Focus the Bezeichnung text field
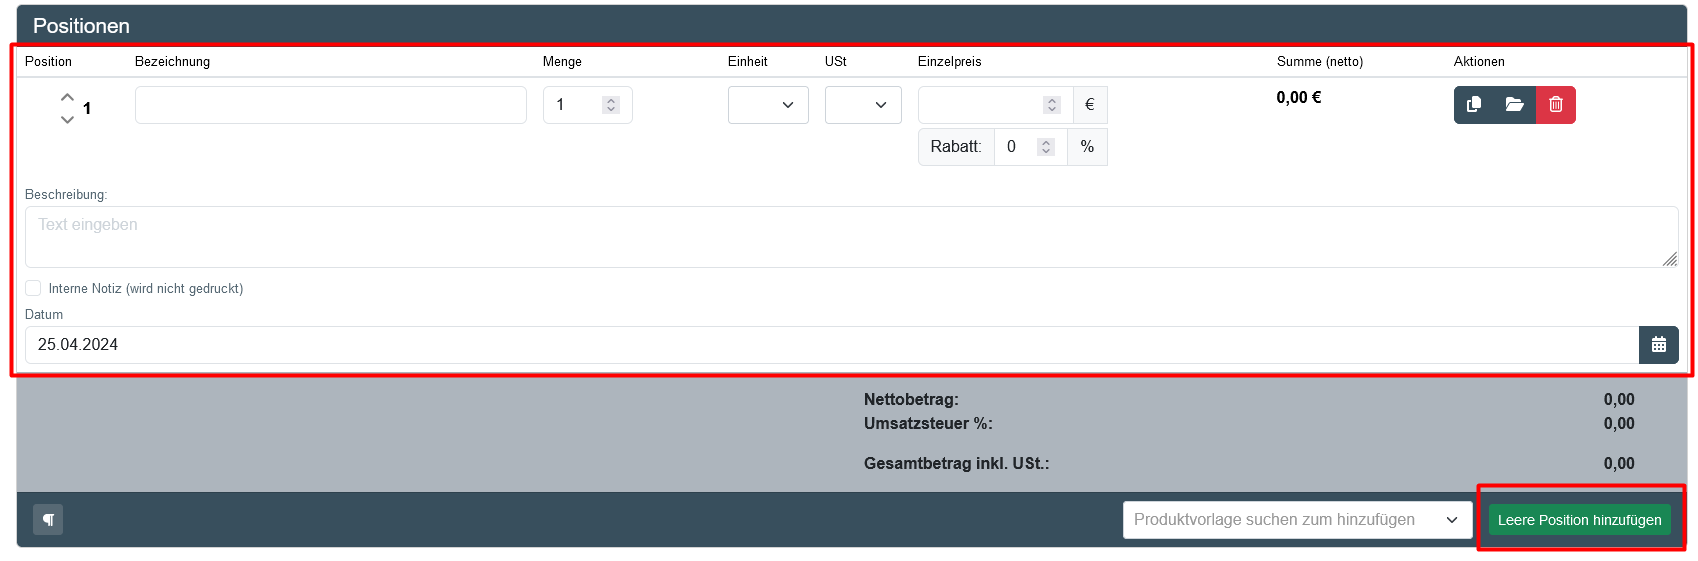Screen dimensions: 1698x561 [330, 105]
